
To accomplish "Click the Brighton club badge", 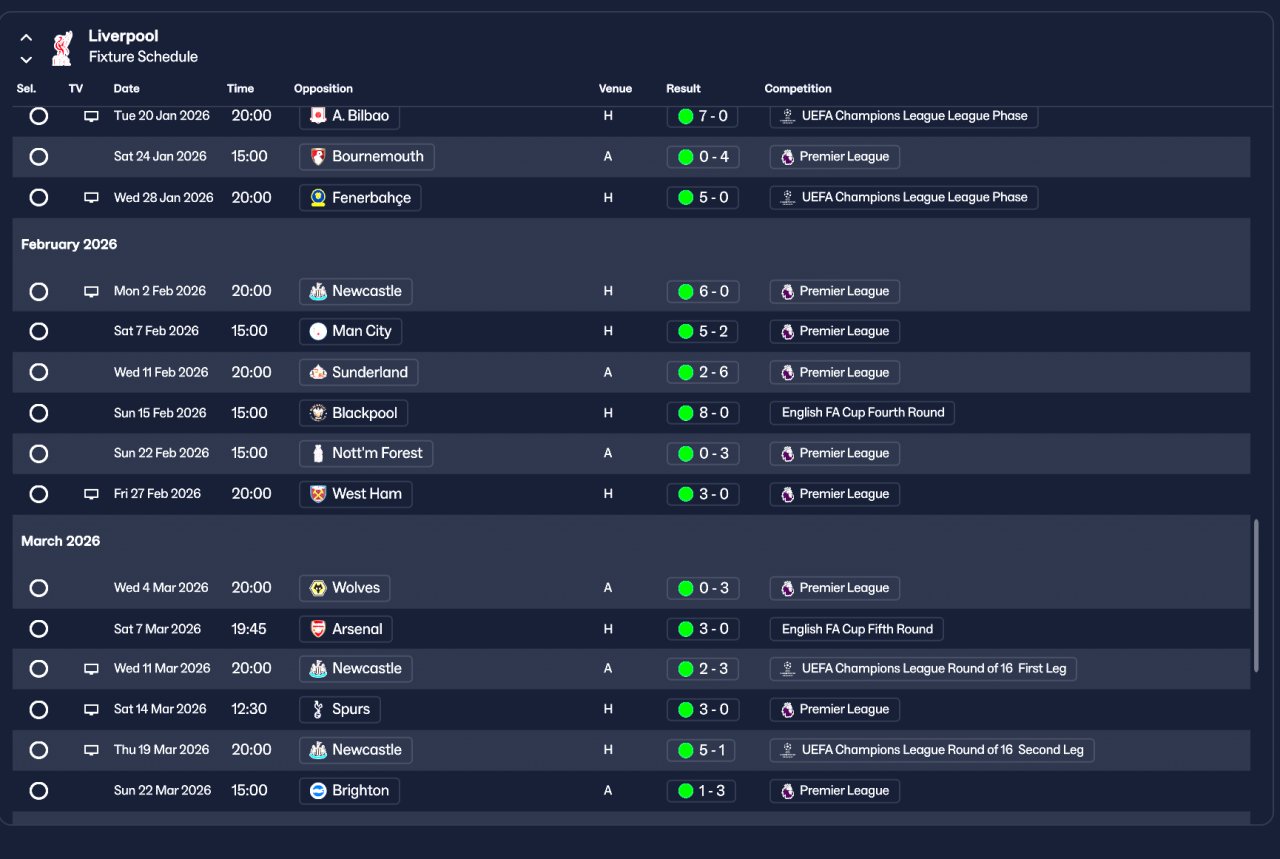I will (318, 790).
